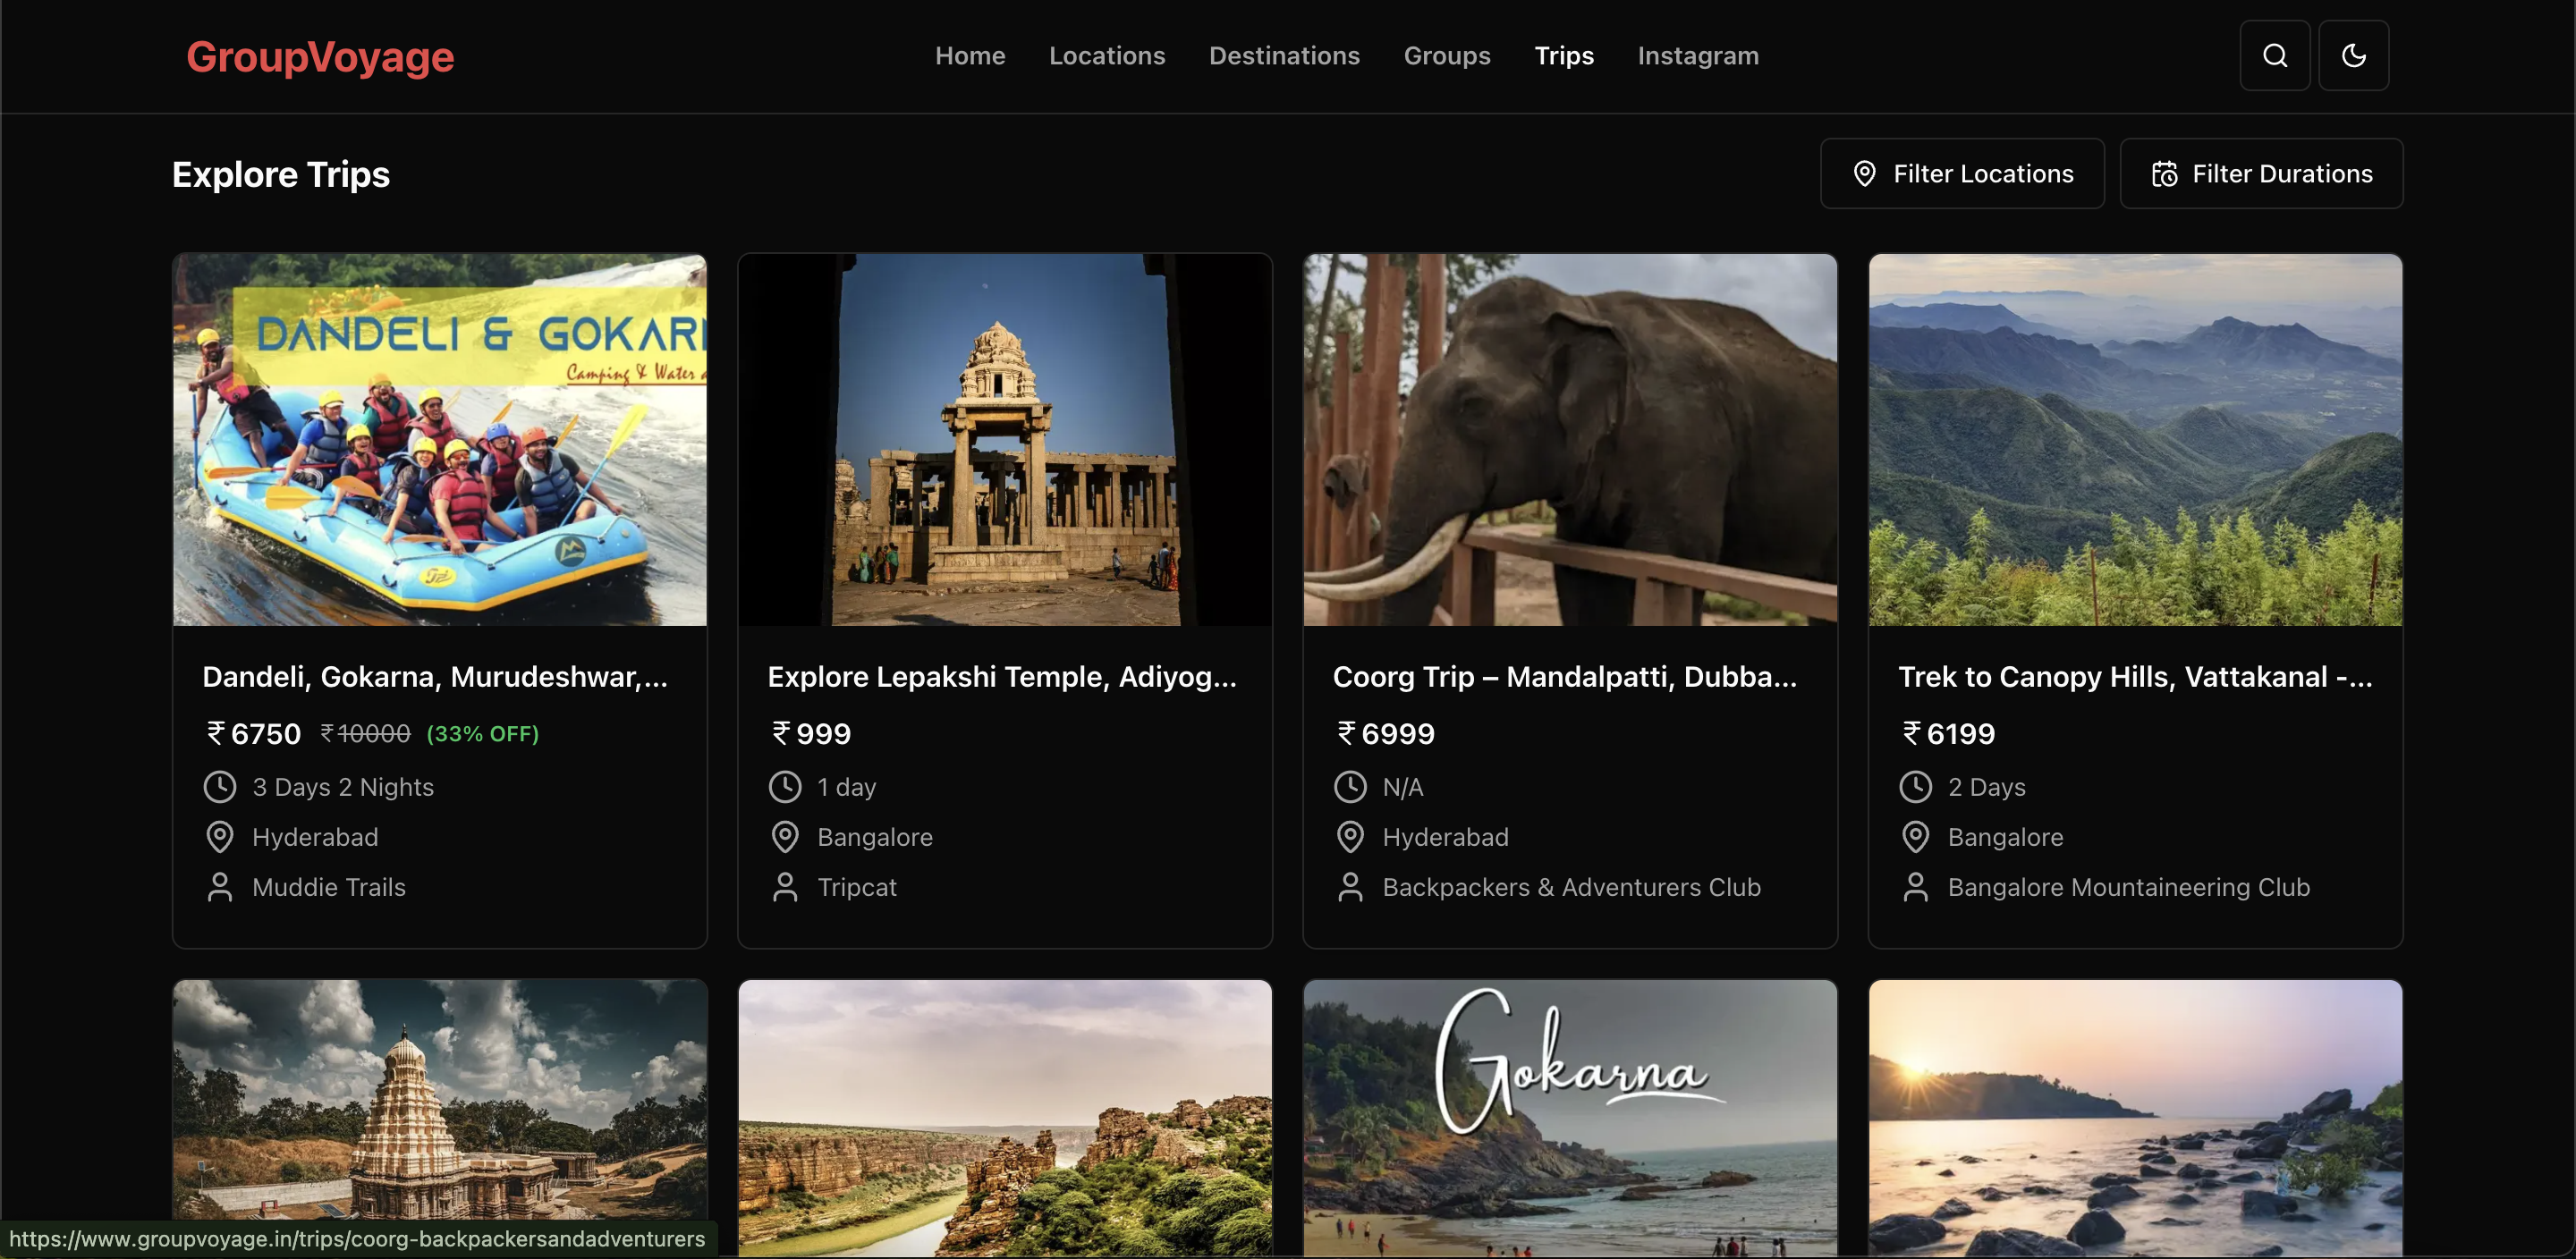Click the ₹ 6750 price
The height and width of the screenshot is (1259, 2576).
[x=253, y=734]
